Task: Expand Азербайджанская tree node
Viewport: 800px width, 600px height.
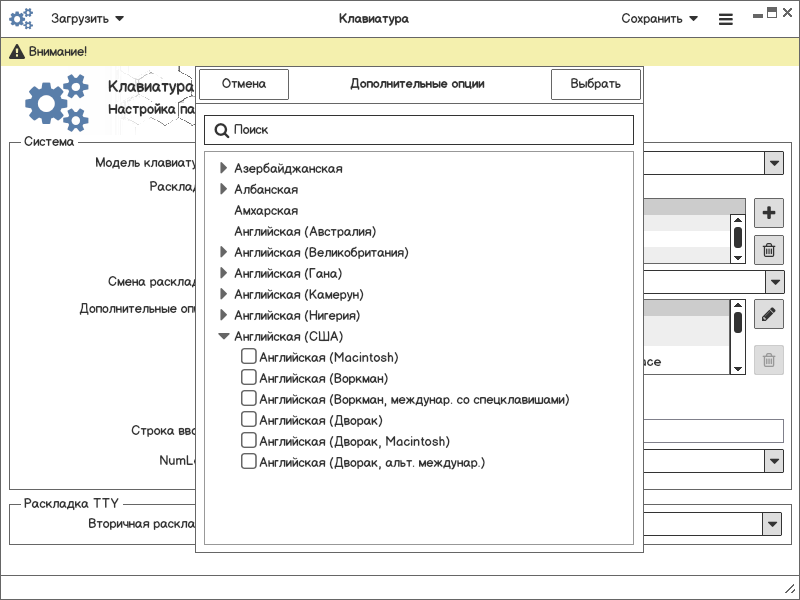Action: click(x=223, y=168)
